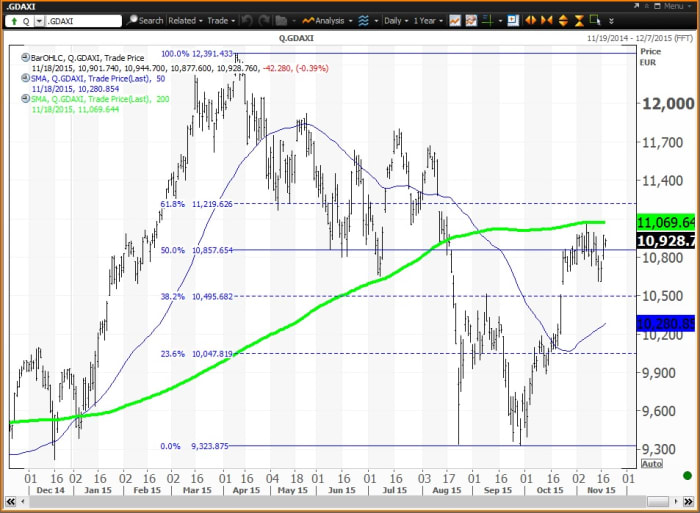Image resolution: width=700 pixels, height=513 pixels.
Task: Click the green status dot indicator
Action: (688, 475)
